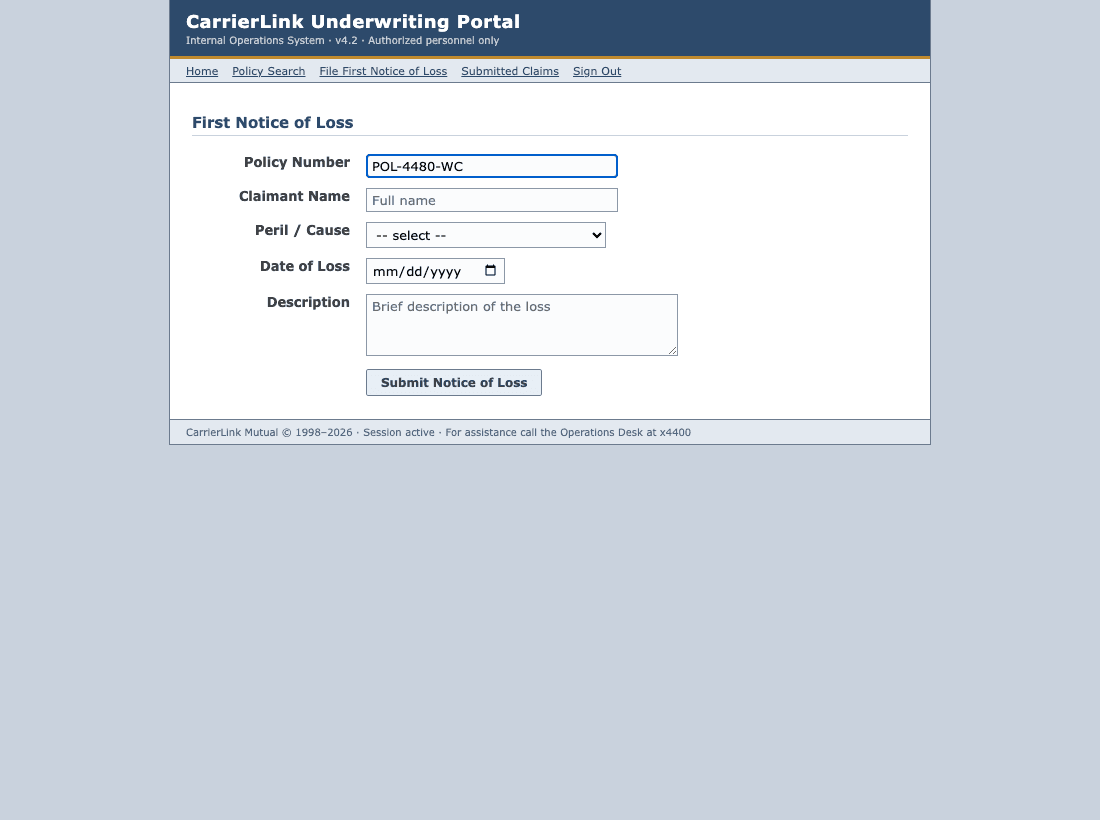Click the CarrierLink Underwriting Portal title
1100x820 pixels.
tap(353, 21)
